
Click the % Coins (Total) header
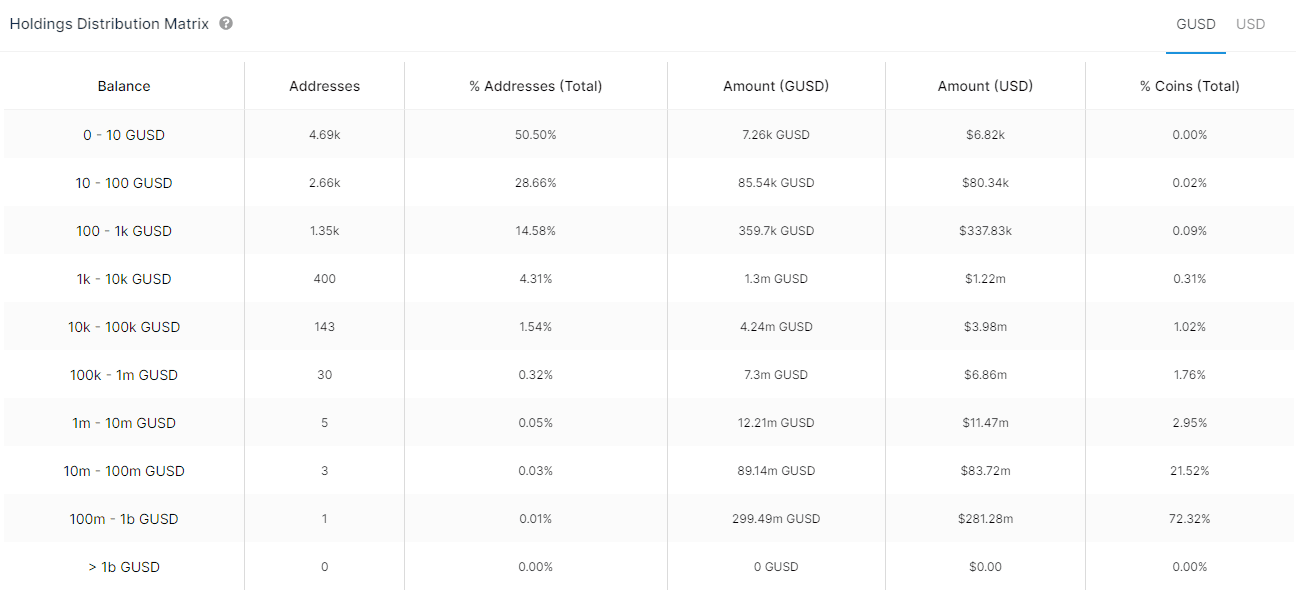1189,86
